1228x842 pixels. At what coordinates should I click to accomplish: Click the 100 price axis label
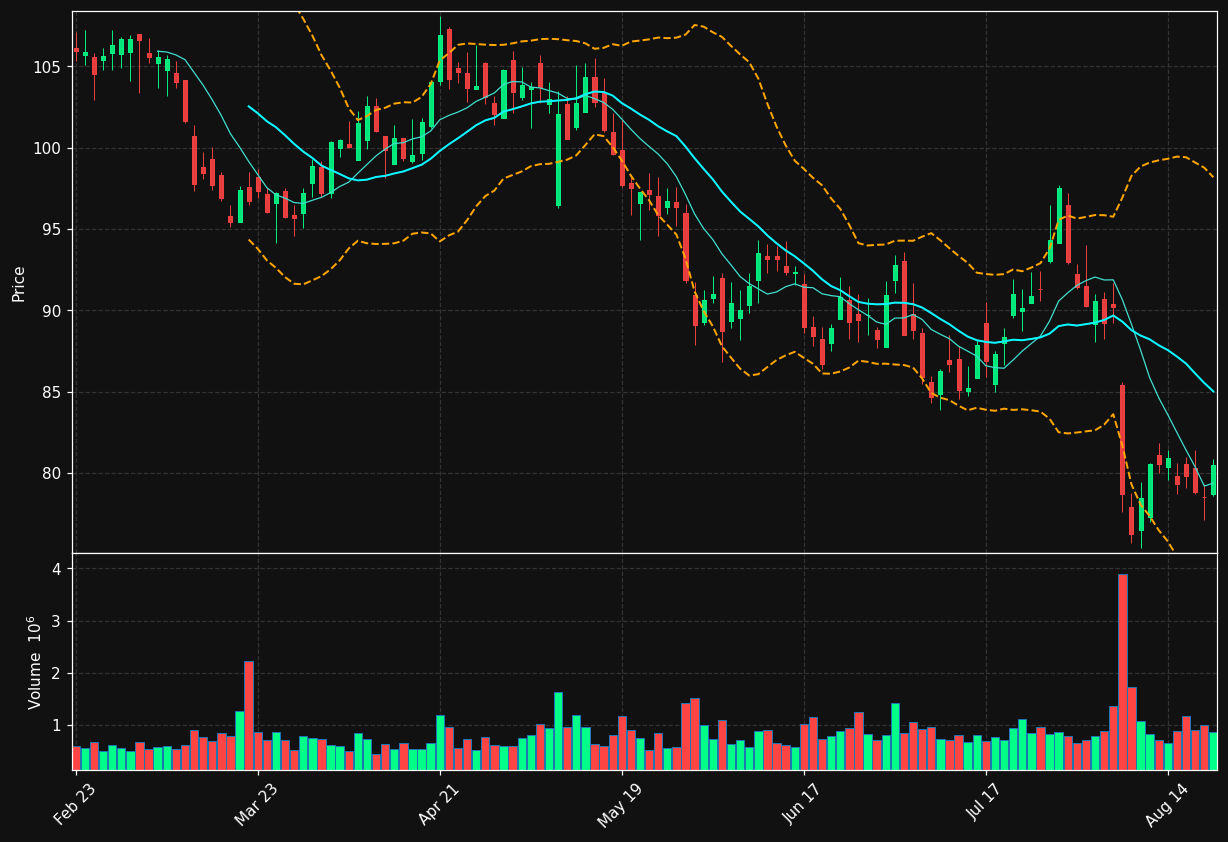click(48, 149)
